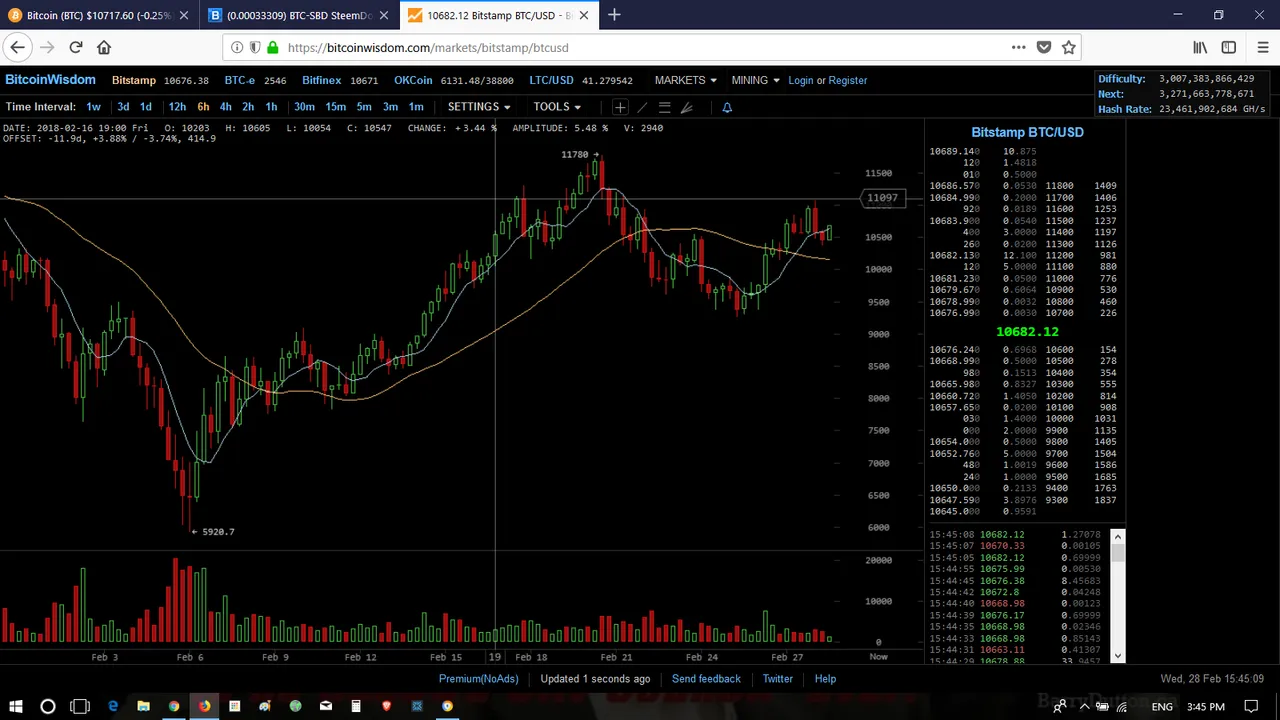Image resolution: width=1280 pixels, height=720 pixels.
Task: Open the Help footer link
Action: [825, 679]
